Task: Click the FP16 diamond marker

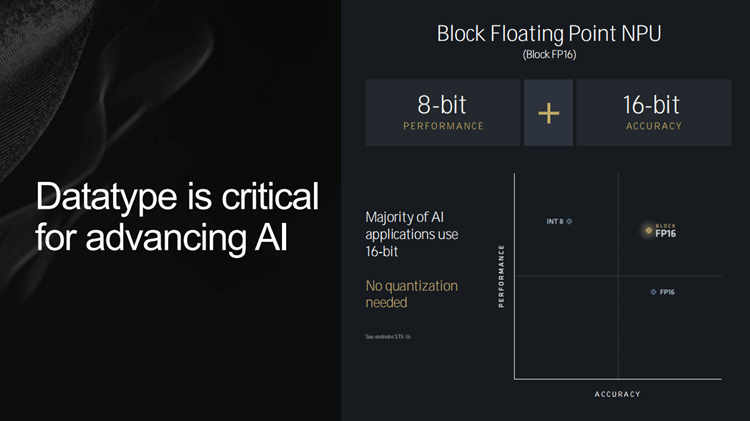Action: tap(653, 292)
